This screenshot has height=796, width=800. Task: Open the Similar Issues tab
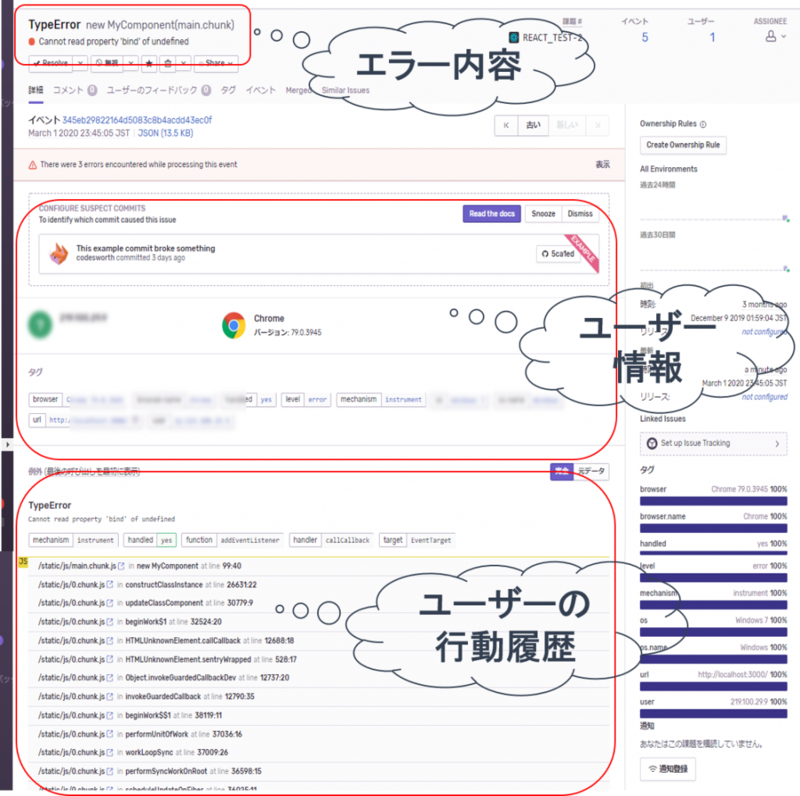tap(345, 90)
